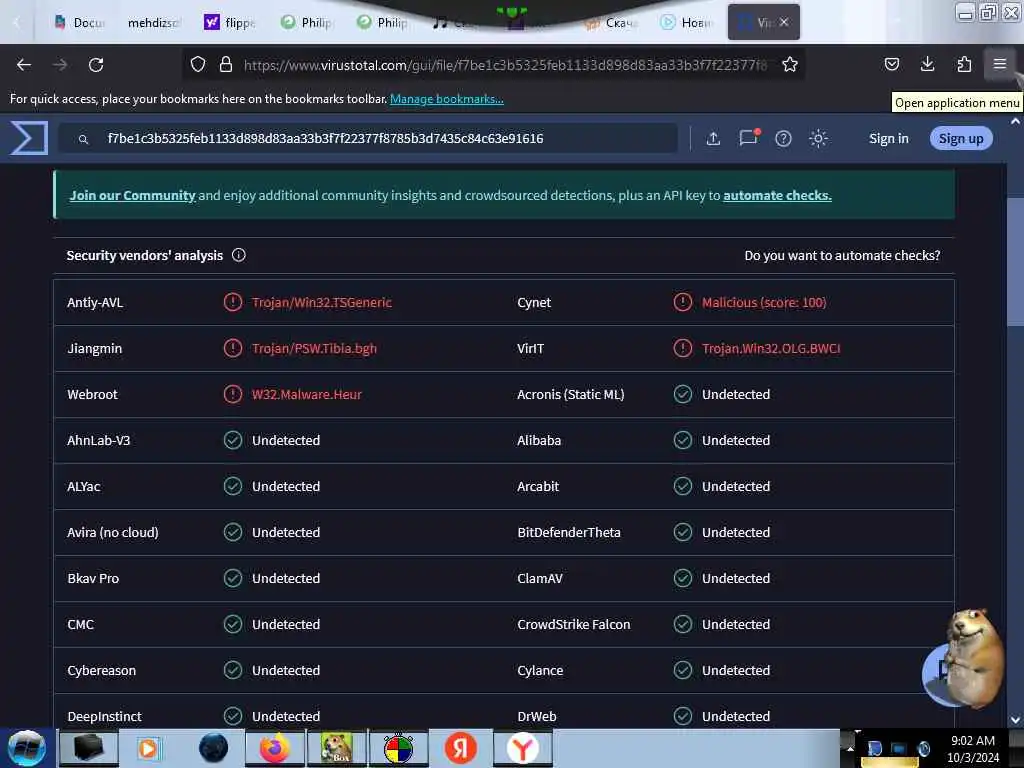Open Firefox from the taskbar

pyautogui.click(x=274, y=748)
